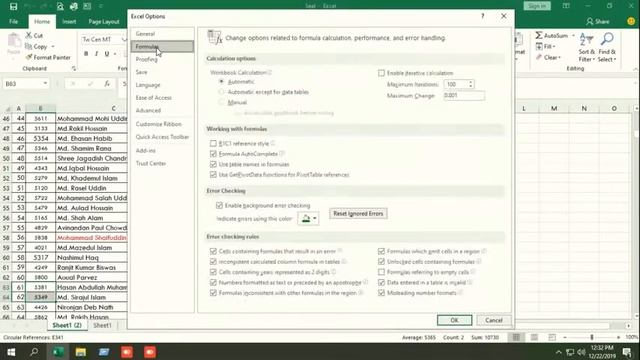
Task: Switch to Sheet1 worksheet tab
Action: [x=102, y=325]
